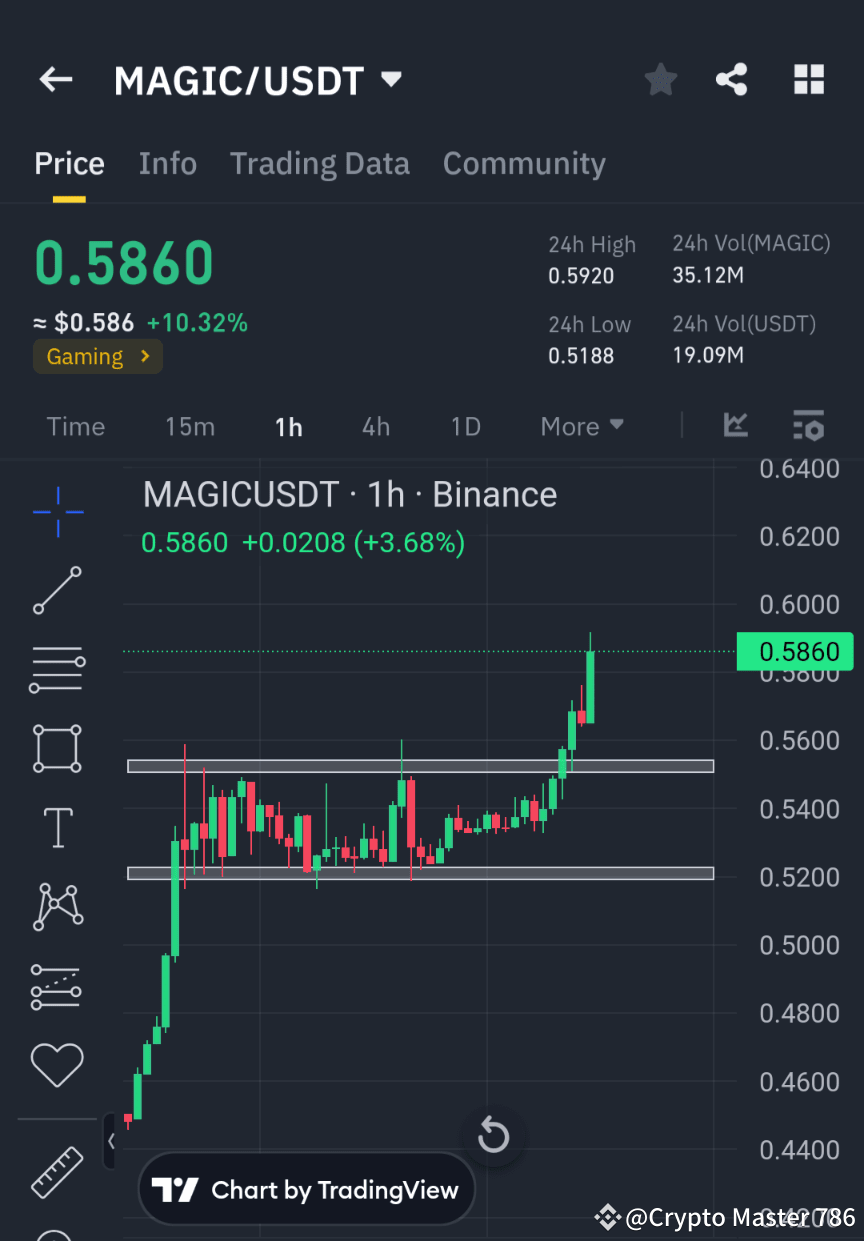Collapse the drawing tools sidebar
Viewport: 864px width, 1241px height.
[x=110, y=1140]
